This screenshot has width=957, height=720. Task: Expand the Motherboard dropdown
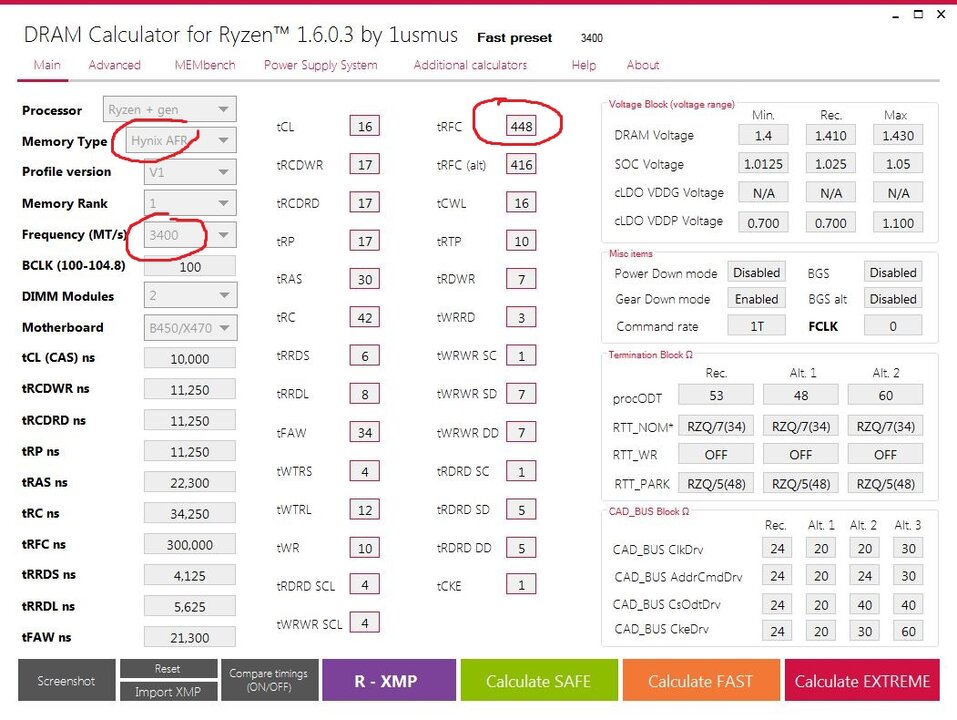[x=190, y=328]
